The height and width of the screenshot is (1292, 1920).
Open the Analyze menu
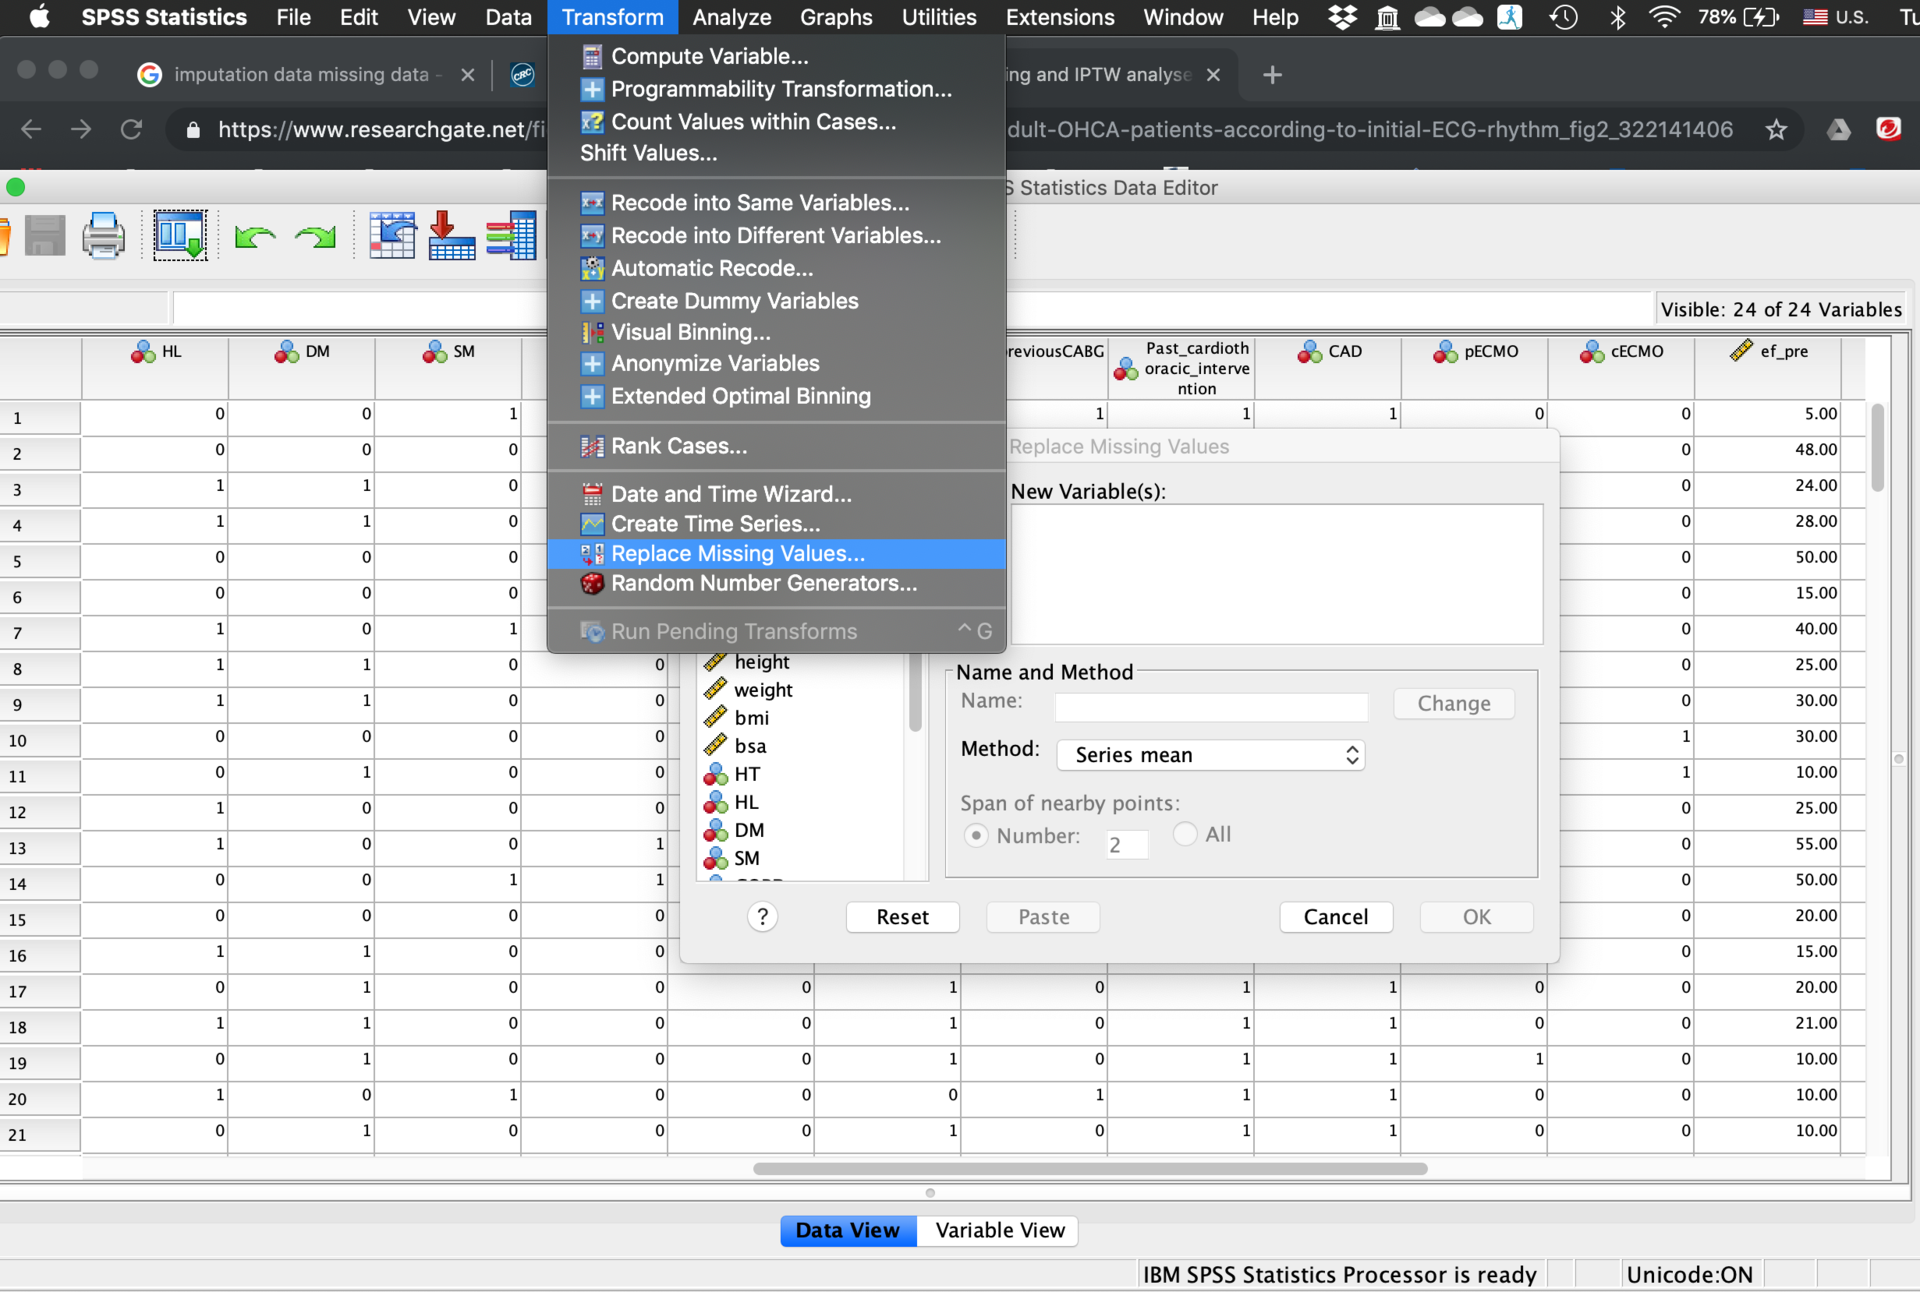pyautogui.click(x=732, y=17)
